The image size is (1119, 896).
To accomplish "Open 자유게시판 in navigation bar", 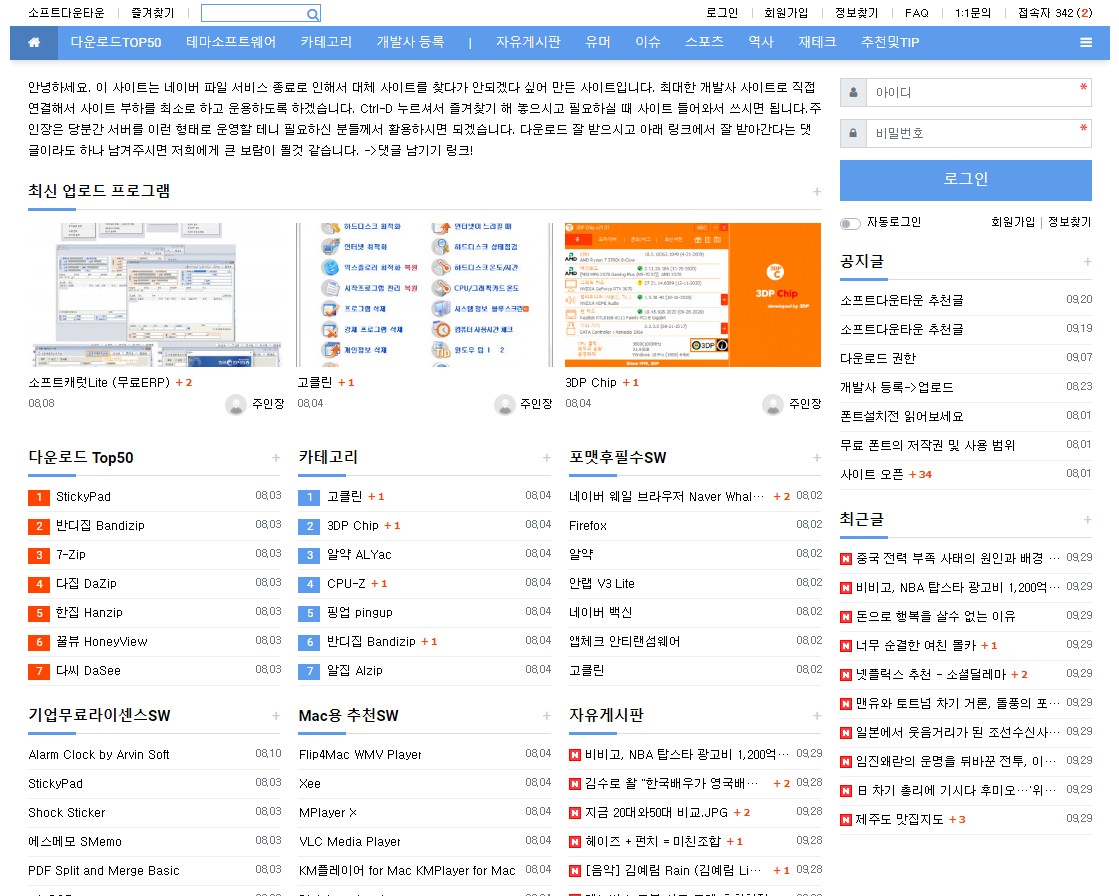I will 528,43.
